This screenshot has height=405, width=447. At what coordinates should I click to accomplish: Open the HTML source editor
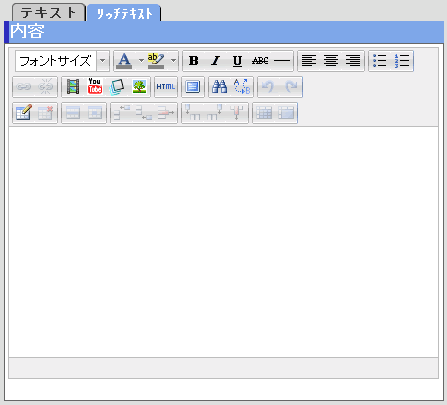166,87
